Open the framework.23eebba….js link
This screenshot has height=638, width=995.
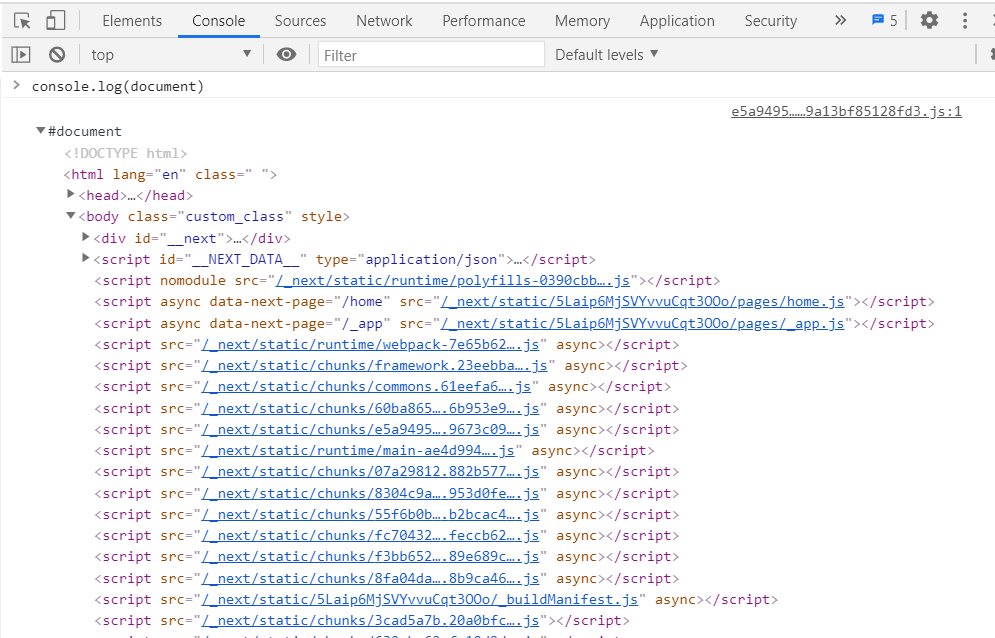[x=374, y=366]
